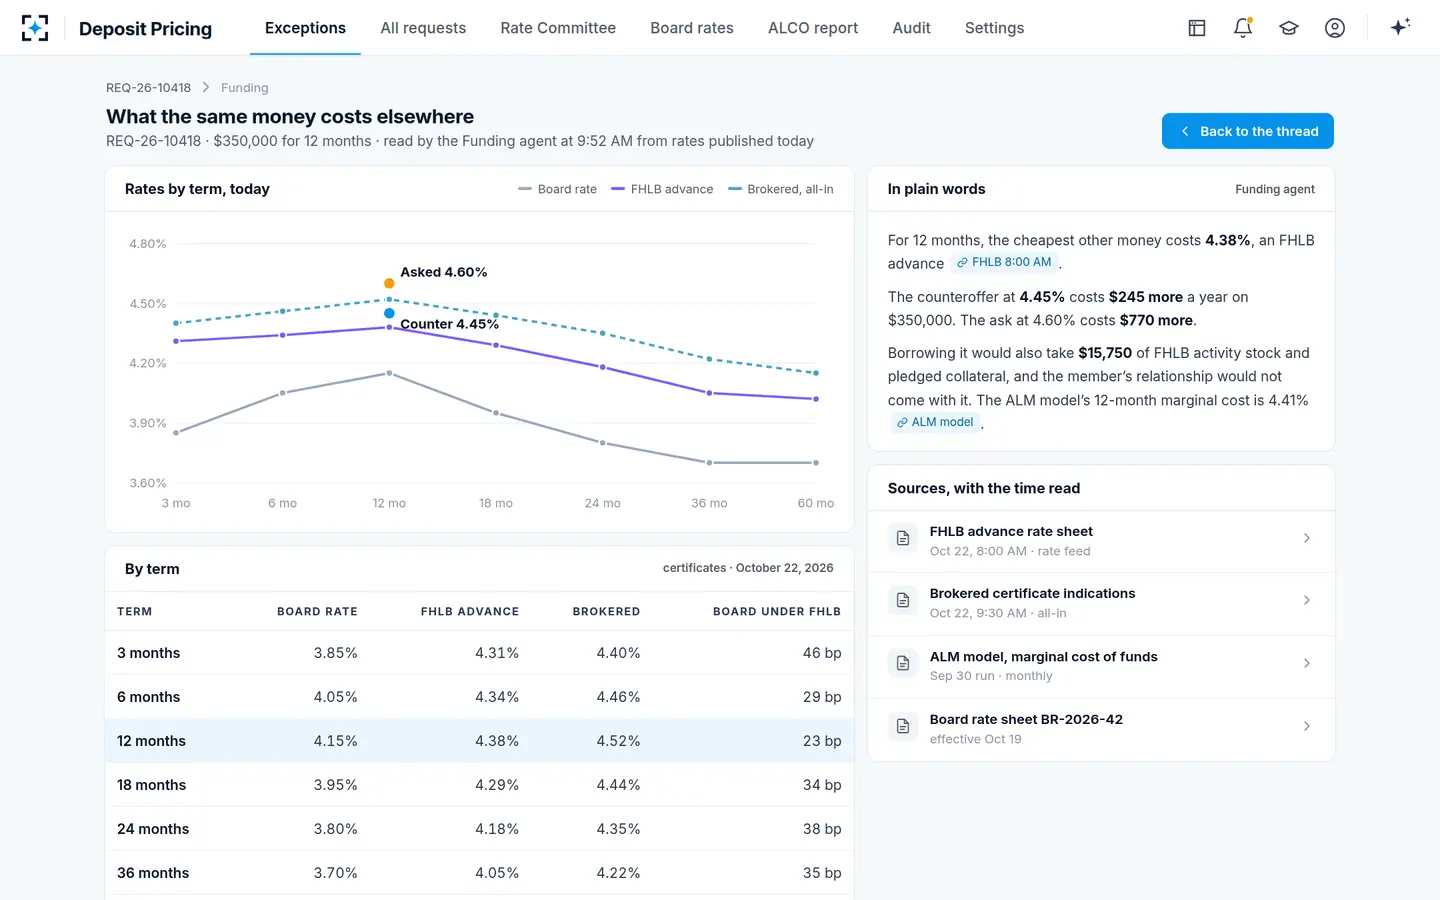
Task: Open the layout panel icon in header
Action: (x=1197, y=28)
